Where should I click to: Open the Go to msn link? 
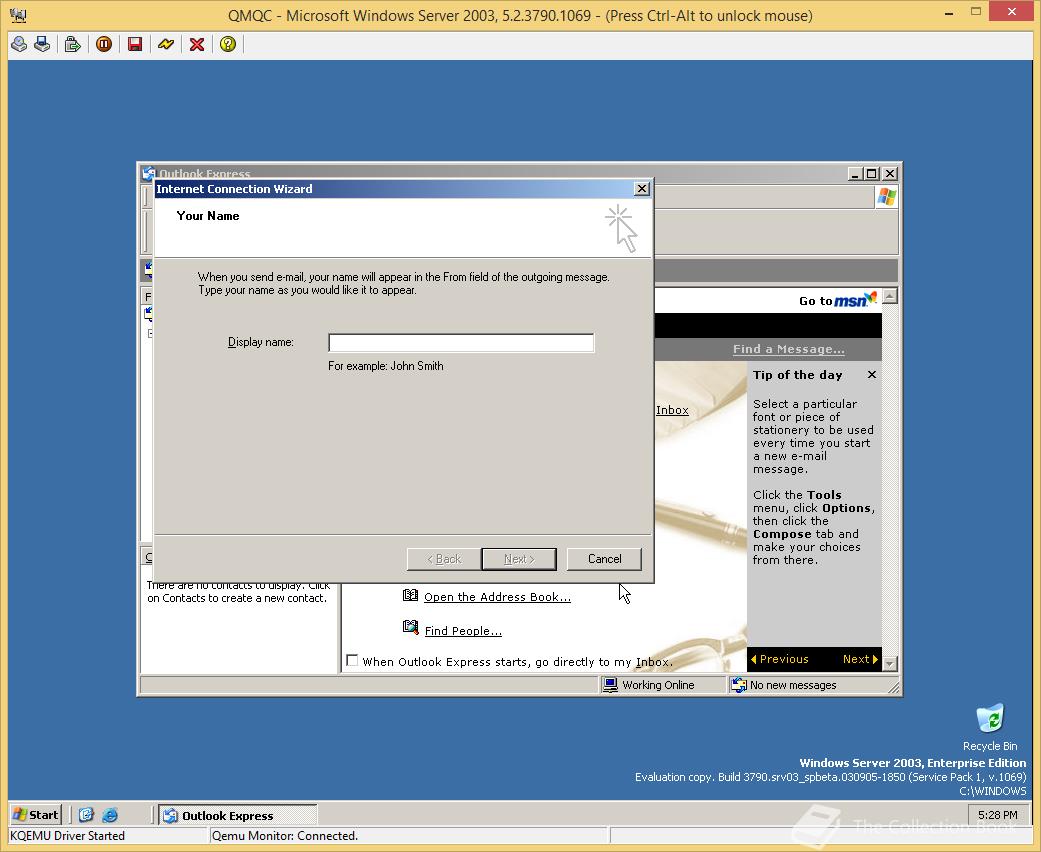[837, 301]
